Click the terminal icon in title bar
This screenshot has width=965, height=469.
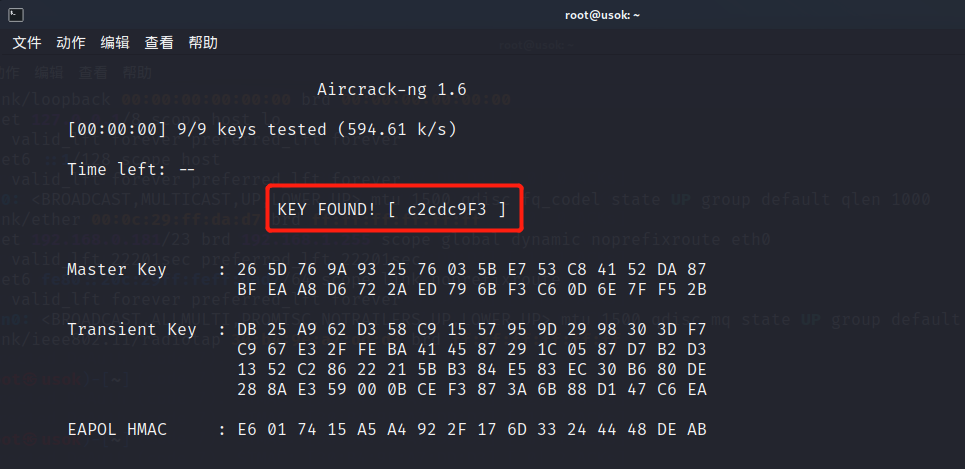tap(16, 15)
